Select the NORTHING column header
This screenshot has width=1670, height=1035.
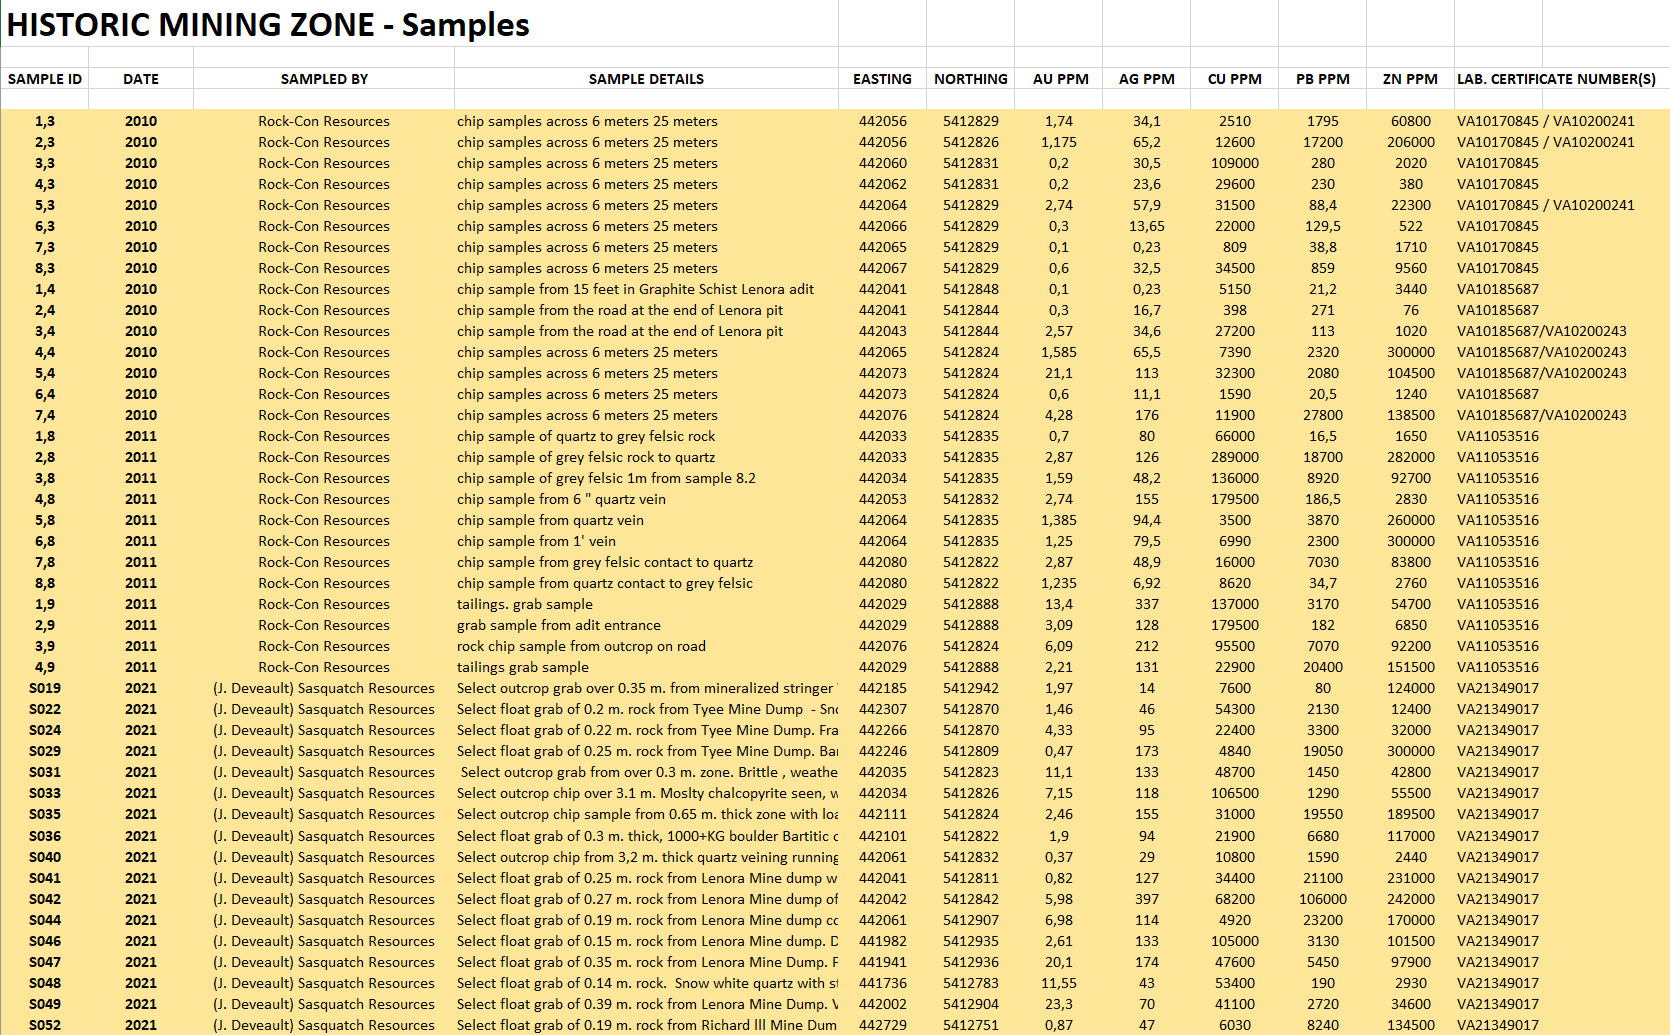[970, 79]
